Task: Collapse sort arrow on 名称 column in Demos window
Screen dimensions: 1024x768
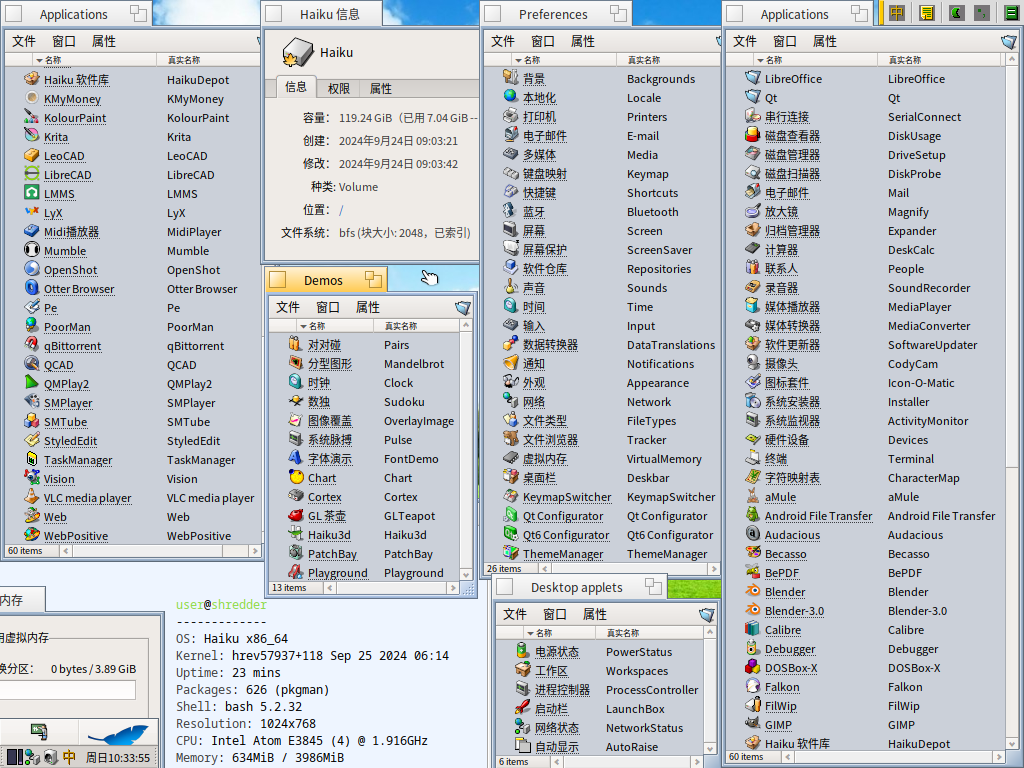Action: click(x=304, y=326)
